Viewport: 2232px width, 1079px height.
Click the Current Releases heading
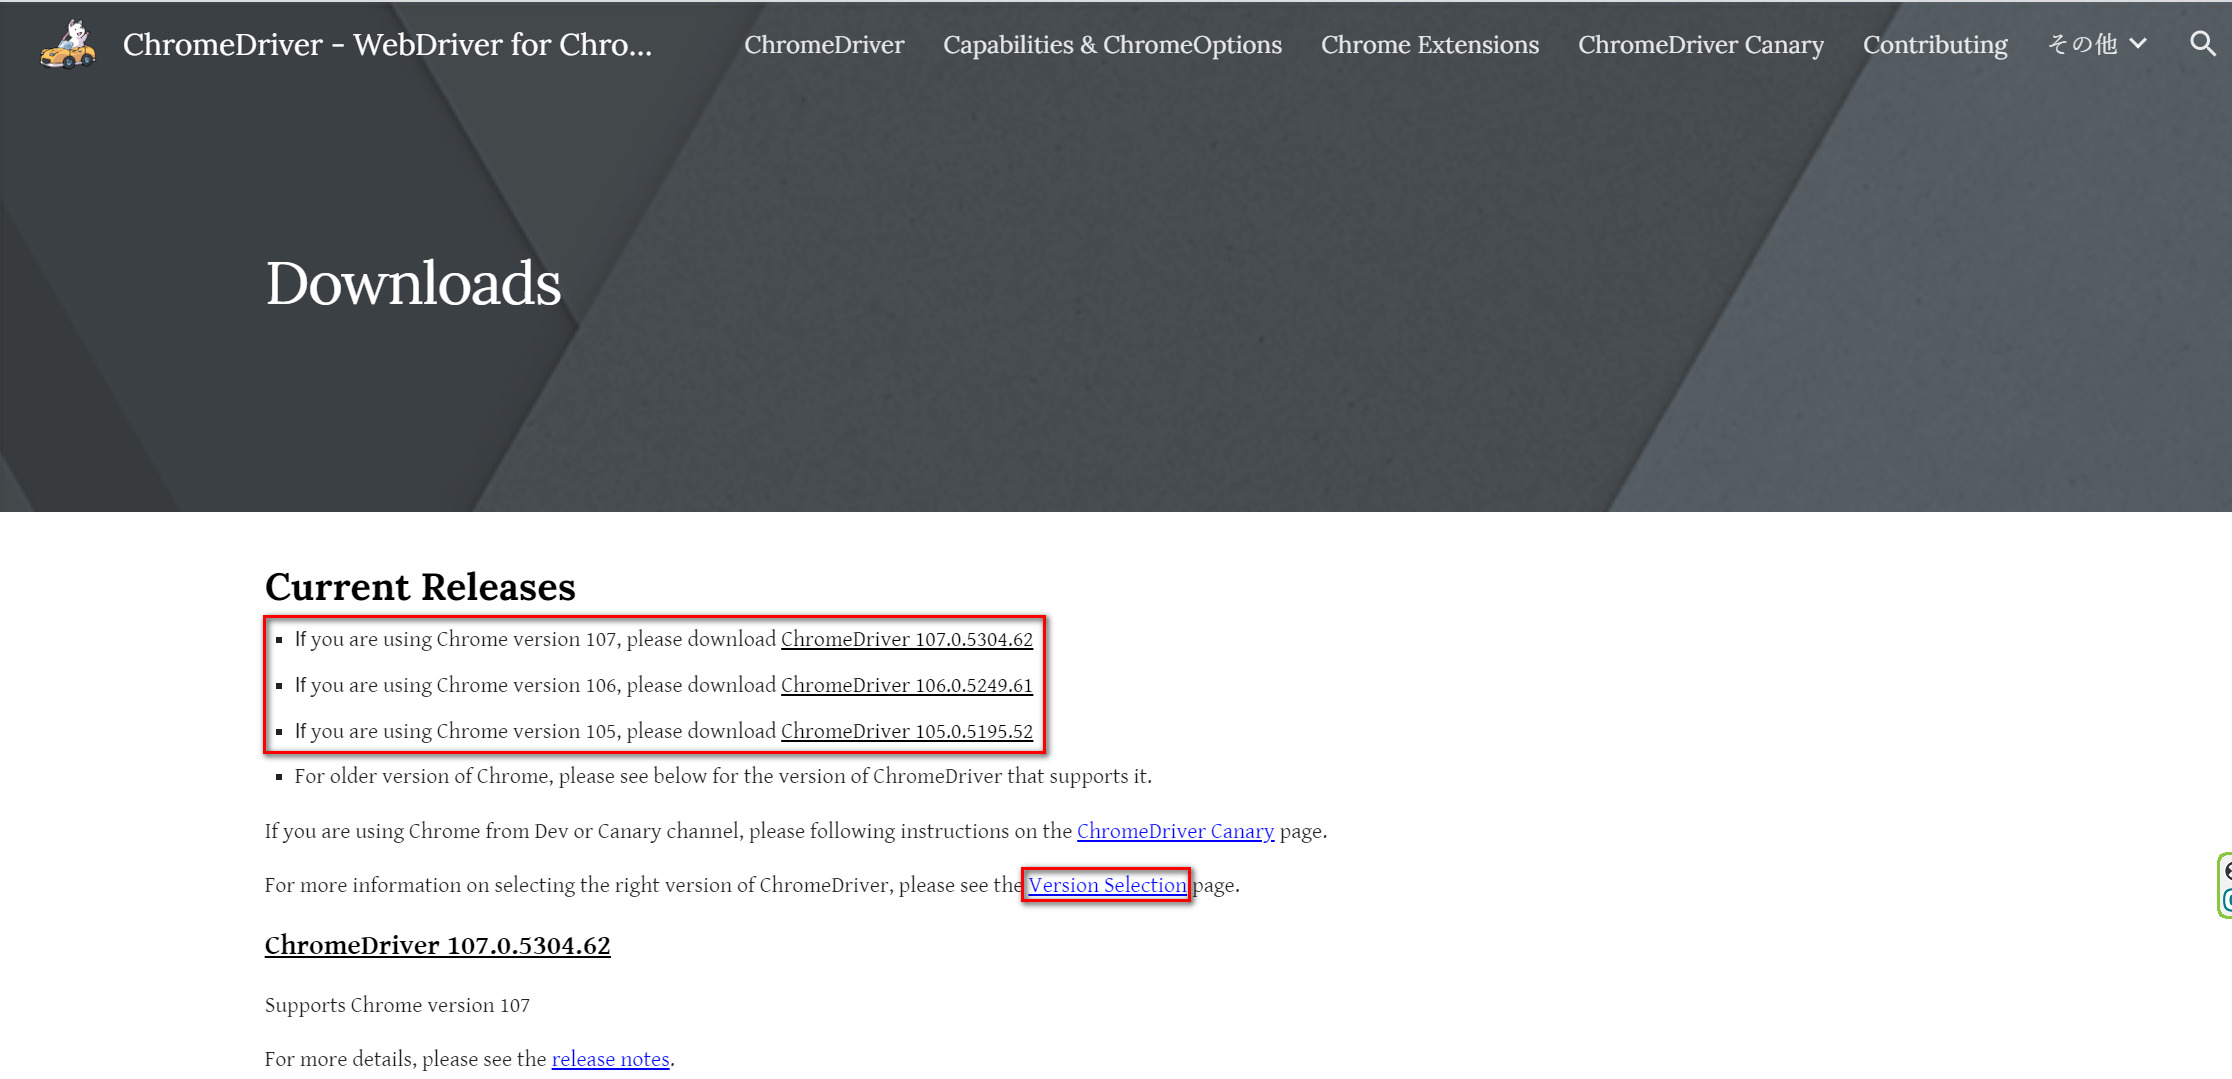(420, 587)
